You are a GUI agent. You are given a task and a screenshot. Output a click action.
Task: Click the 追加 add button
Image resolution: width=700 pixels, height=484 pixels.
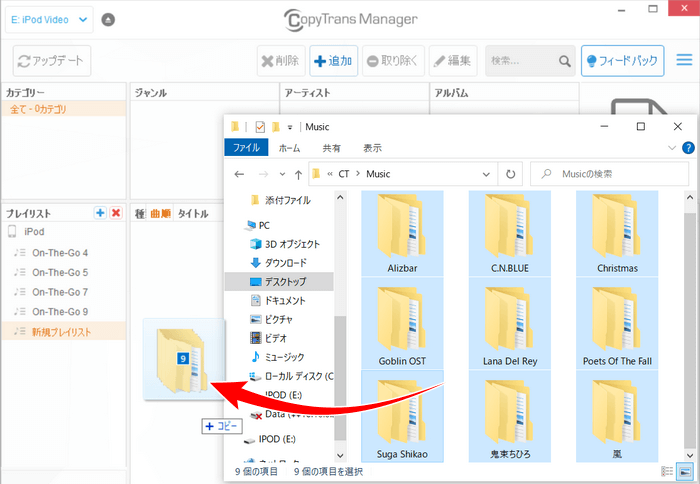tap(333, 61)
